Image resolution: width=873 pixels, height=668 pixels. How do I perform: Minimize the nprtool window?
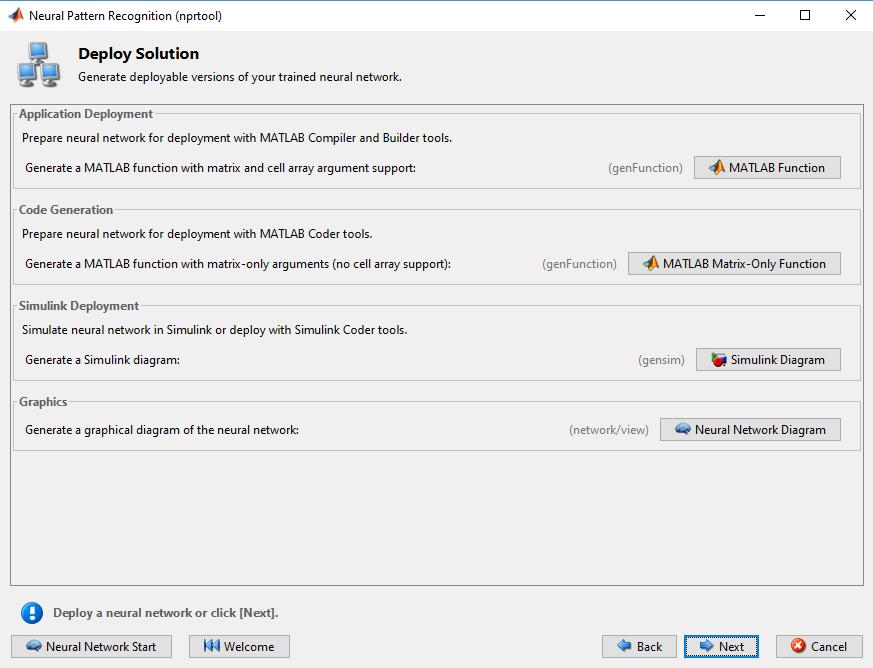[x=760, y=15]
